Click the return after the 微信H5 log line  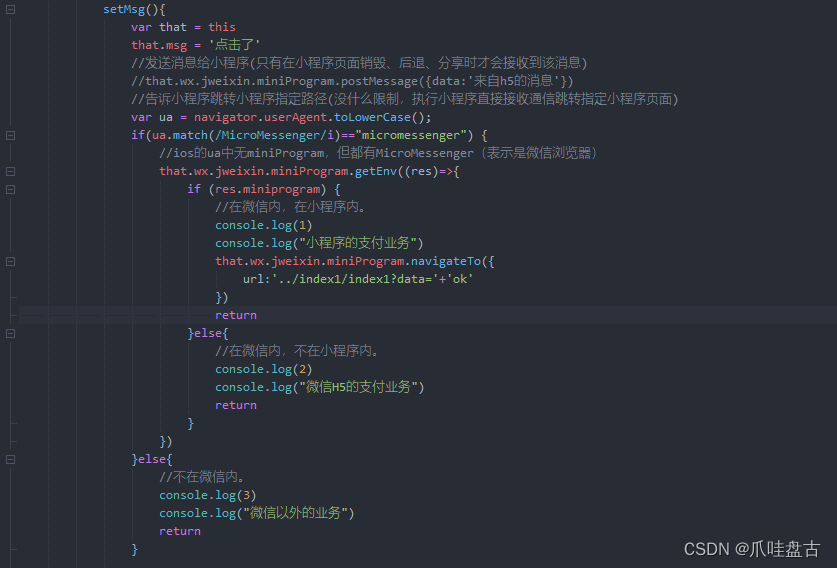235,406
